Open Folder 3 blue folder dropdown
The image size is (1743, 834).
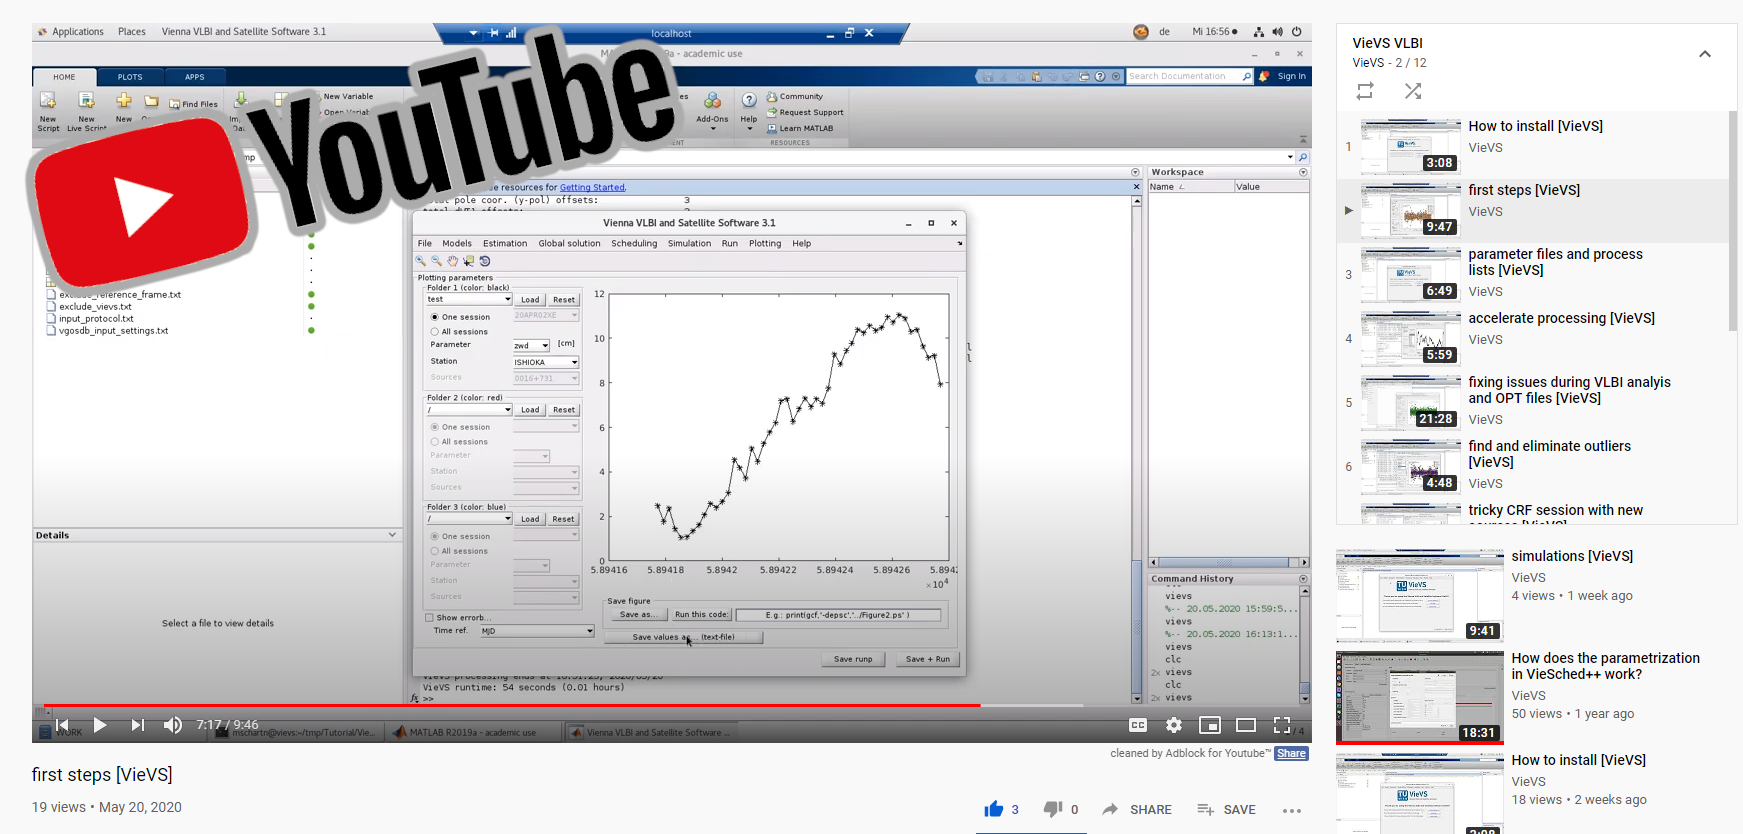pos(469,519)
